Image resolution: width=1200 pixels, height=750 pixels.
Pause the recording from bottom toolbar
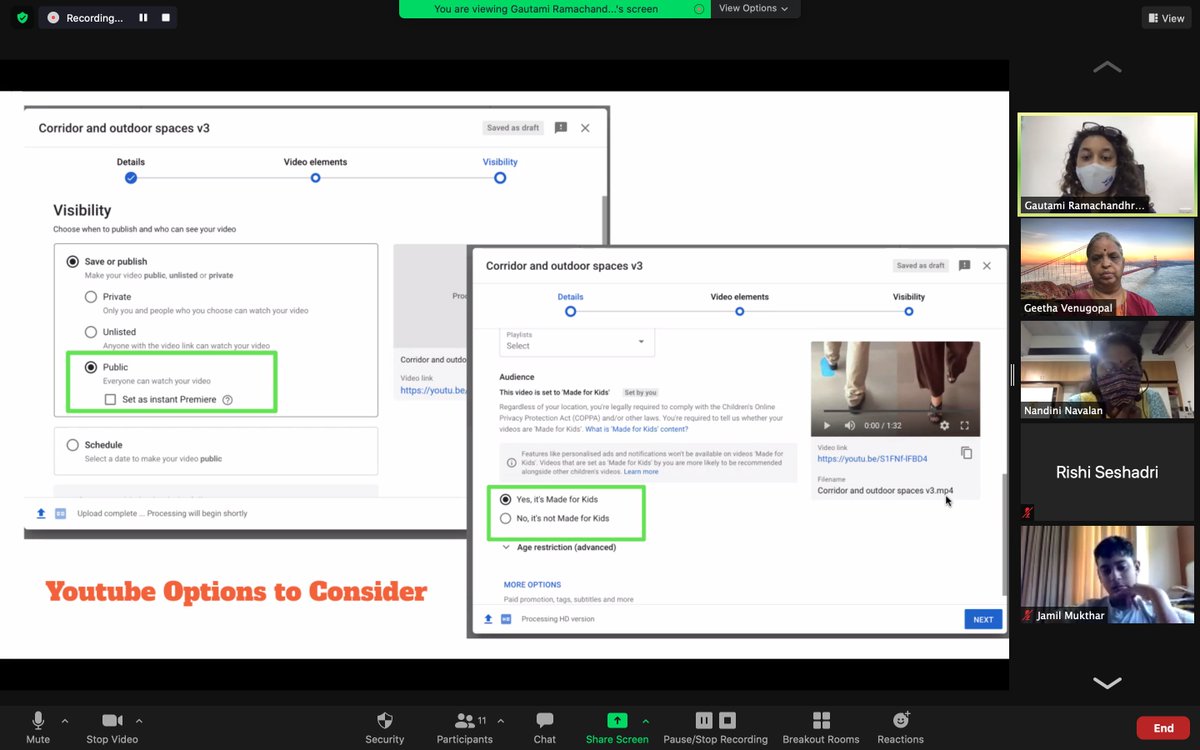[704, 720]
